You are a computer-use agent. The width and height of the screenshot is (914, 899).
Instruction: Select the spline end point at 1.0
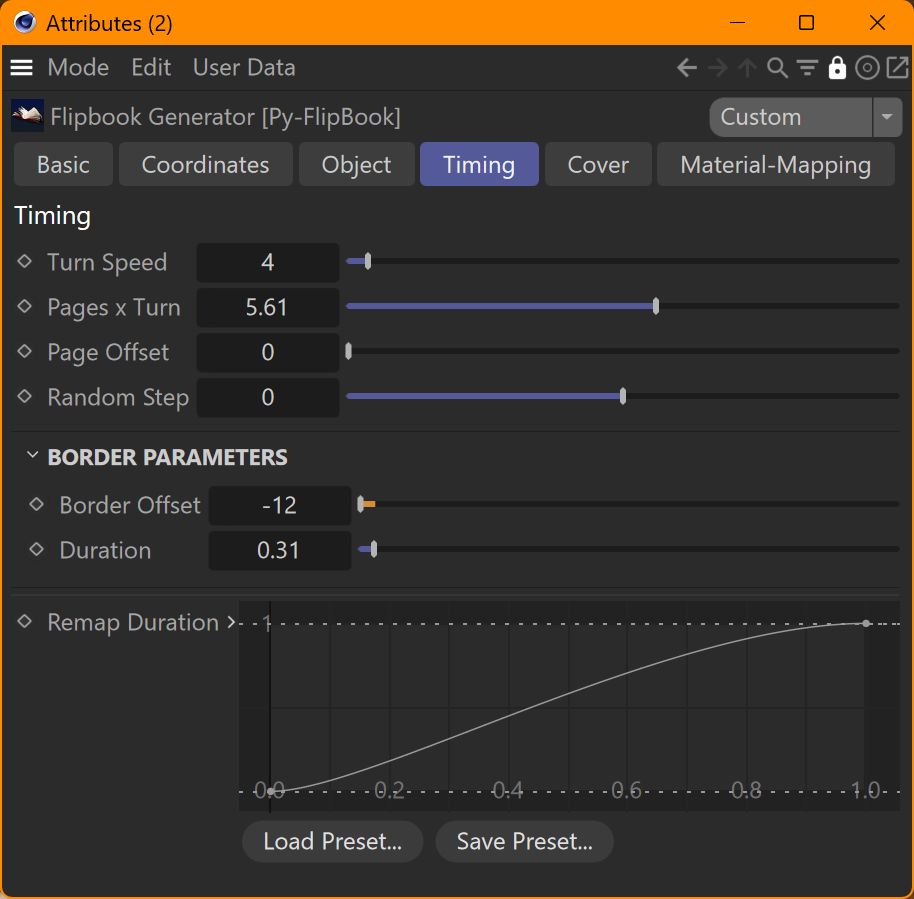click(x=866, y=623)
